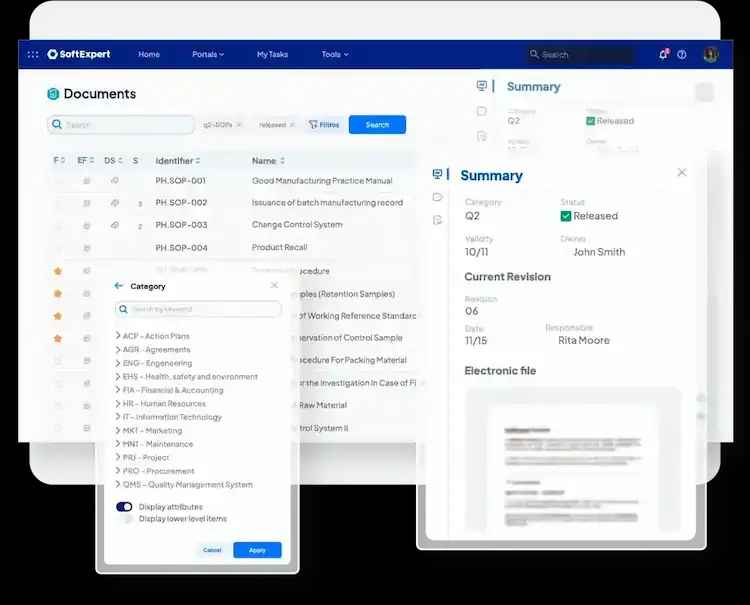Click the Apply button in Category dialog
The height and width of the screenshot is (605, 750).
(x=257, y=550)
